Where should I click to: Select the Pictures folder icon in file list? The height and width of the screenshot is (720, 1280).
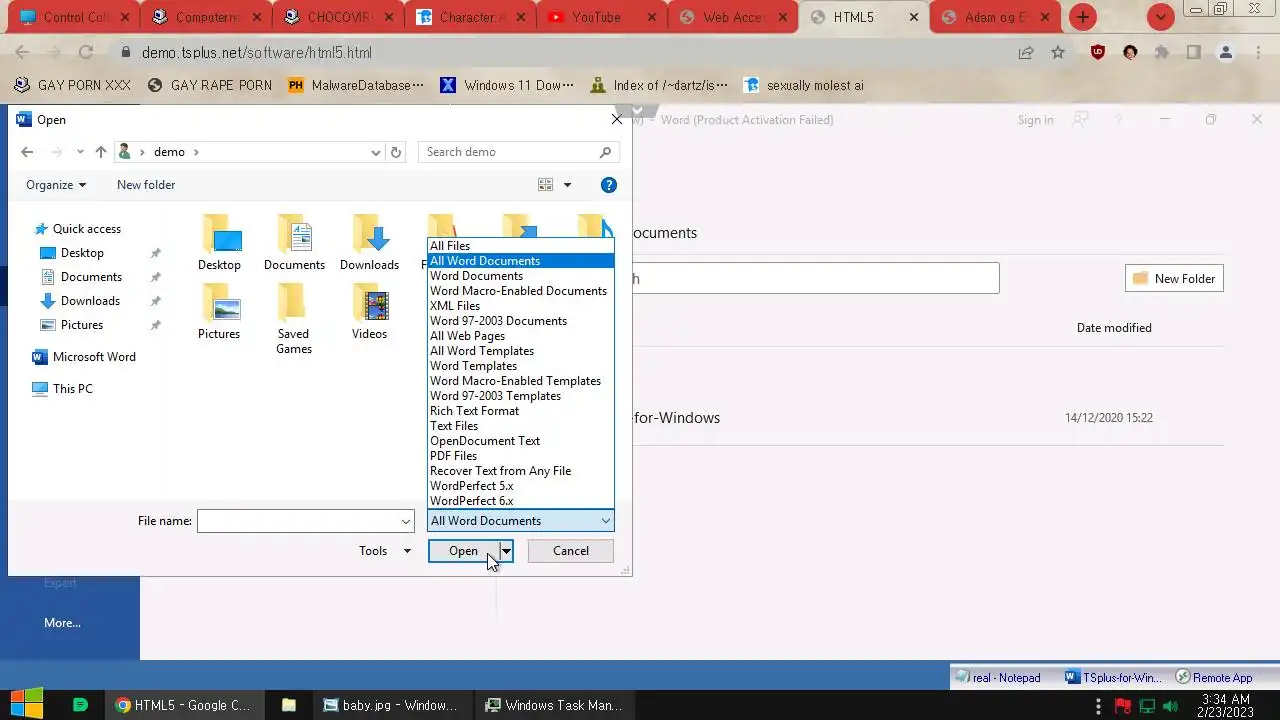pos(219,312)
